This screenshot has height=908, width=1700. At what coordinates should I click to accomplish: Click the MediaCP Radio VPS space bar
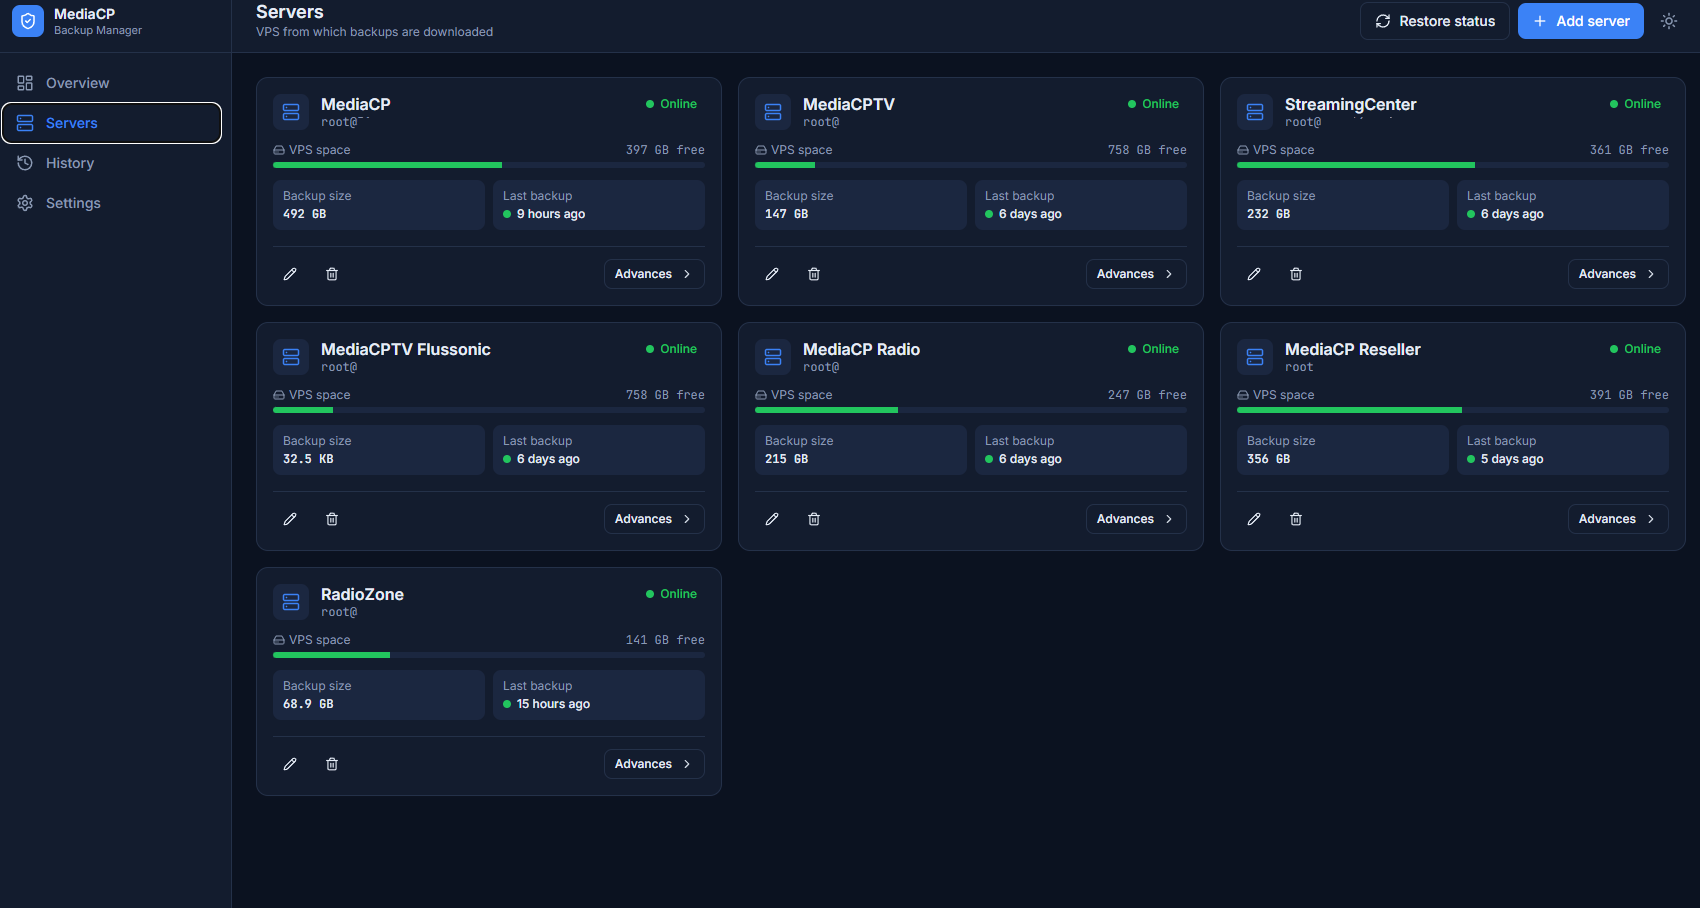point(971,410)
